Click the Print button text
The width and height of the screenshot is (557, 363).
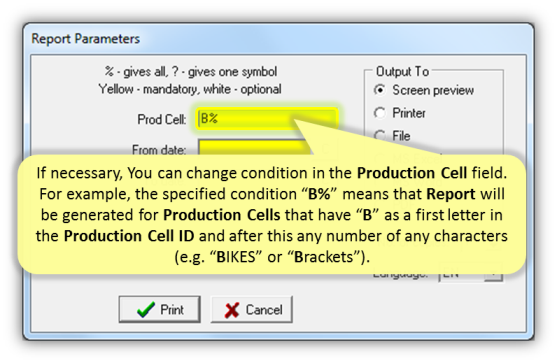[x=172, y=310]
